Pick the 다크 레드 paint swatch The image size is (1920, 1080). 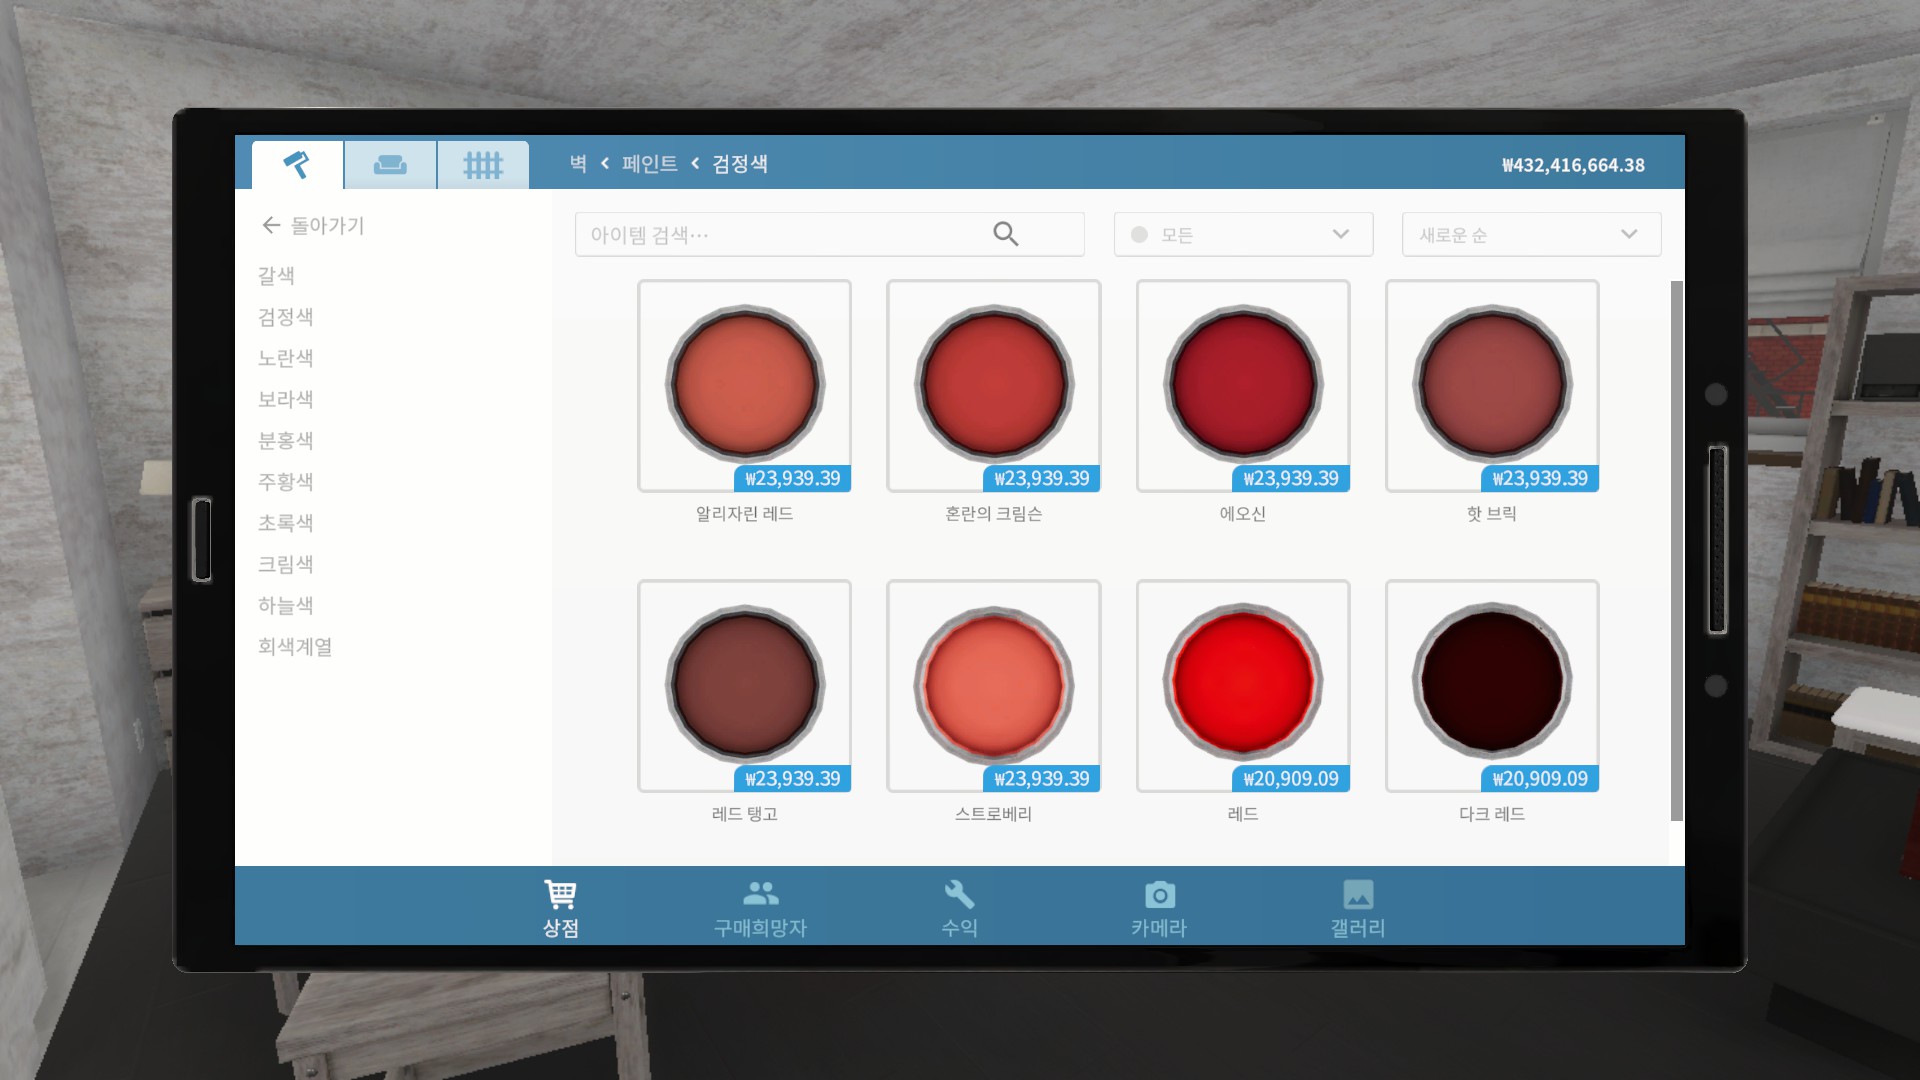[x=1491, y=685]
